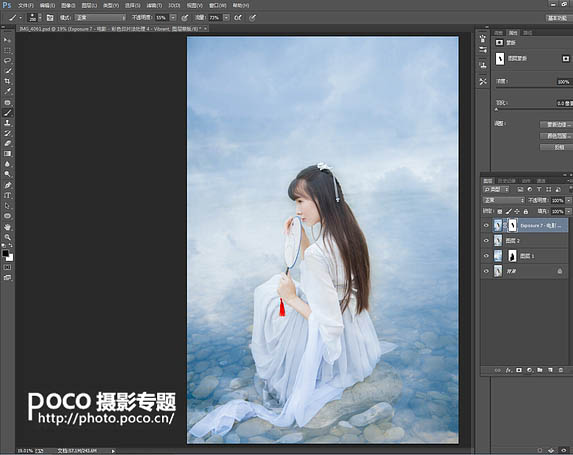This screenshot has height=455, width=573.
Task: Open the Clone Source panel icon in dock
Action: [x=483, y=65]
